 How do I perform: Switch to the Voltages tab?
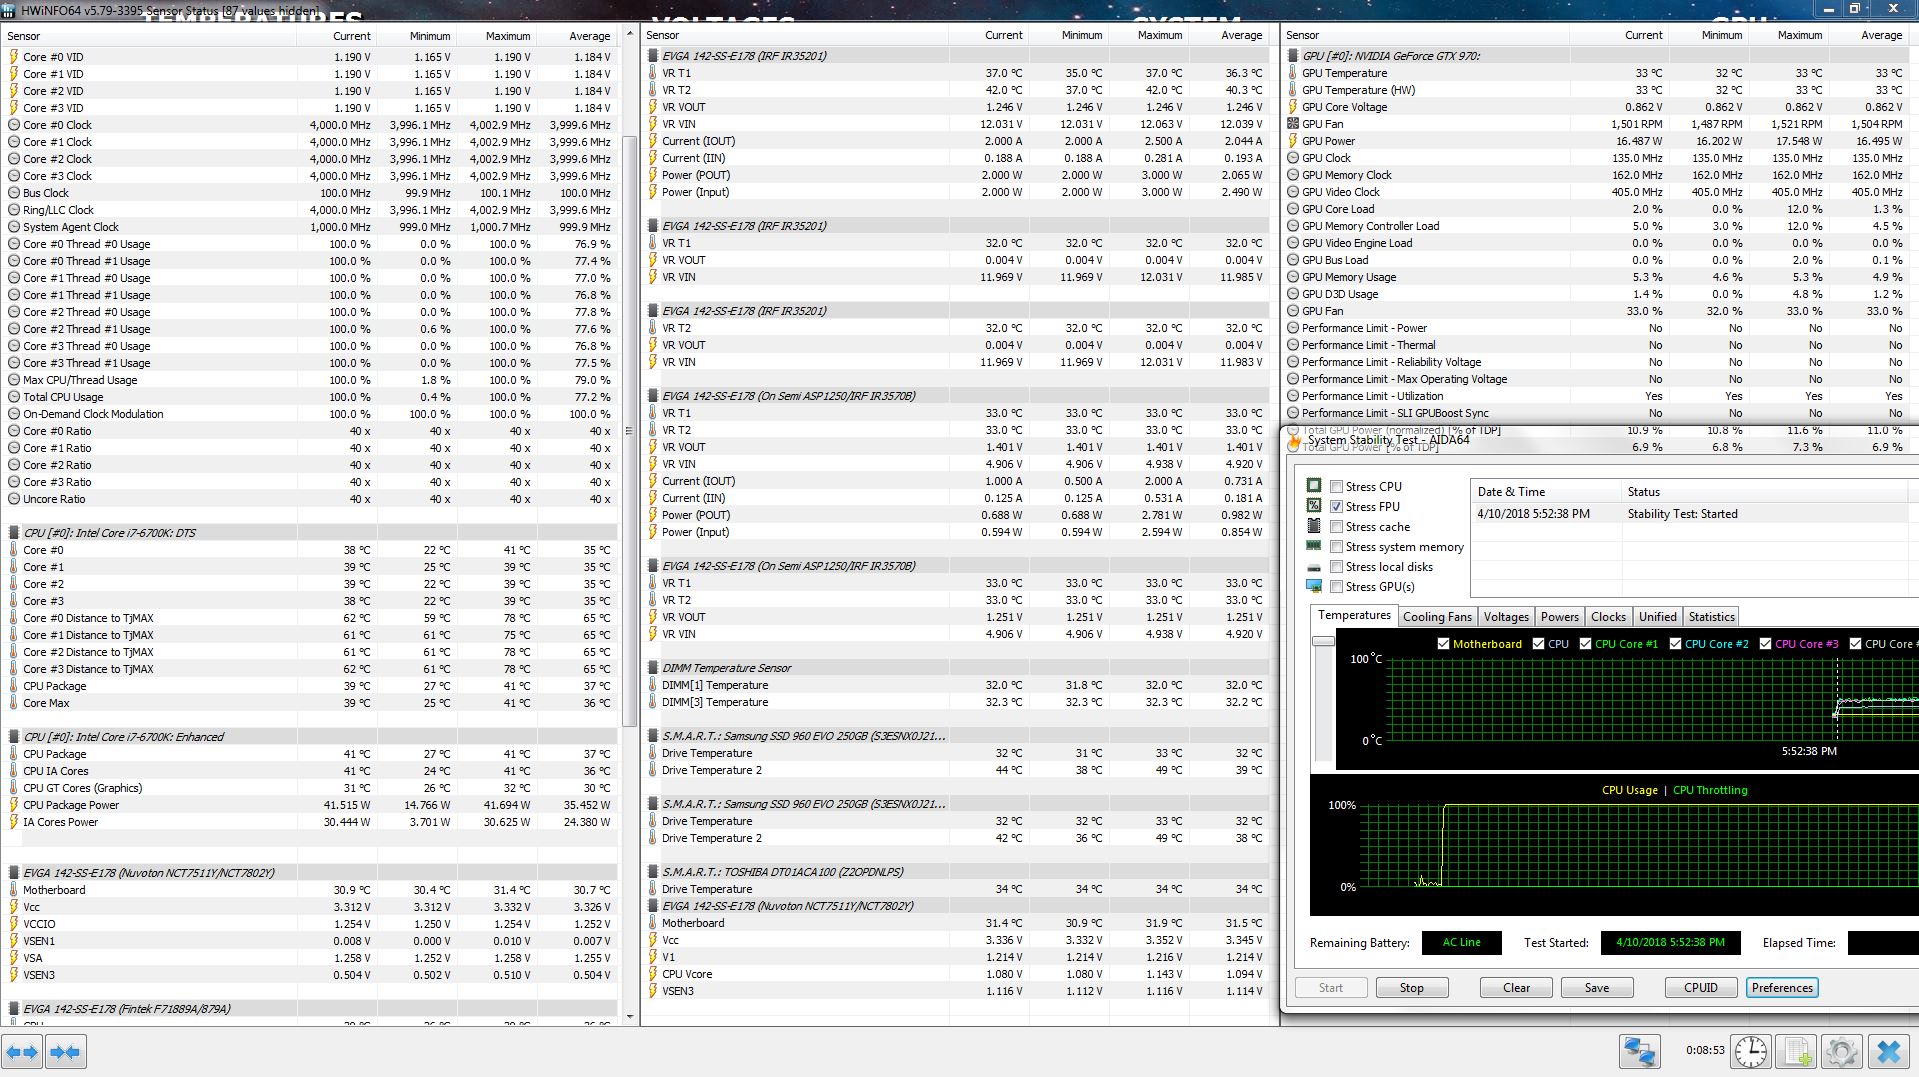point(1506,617)
